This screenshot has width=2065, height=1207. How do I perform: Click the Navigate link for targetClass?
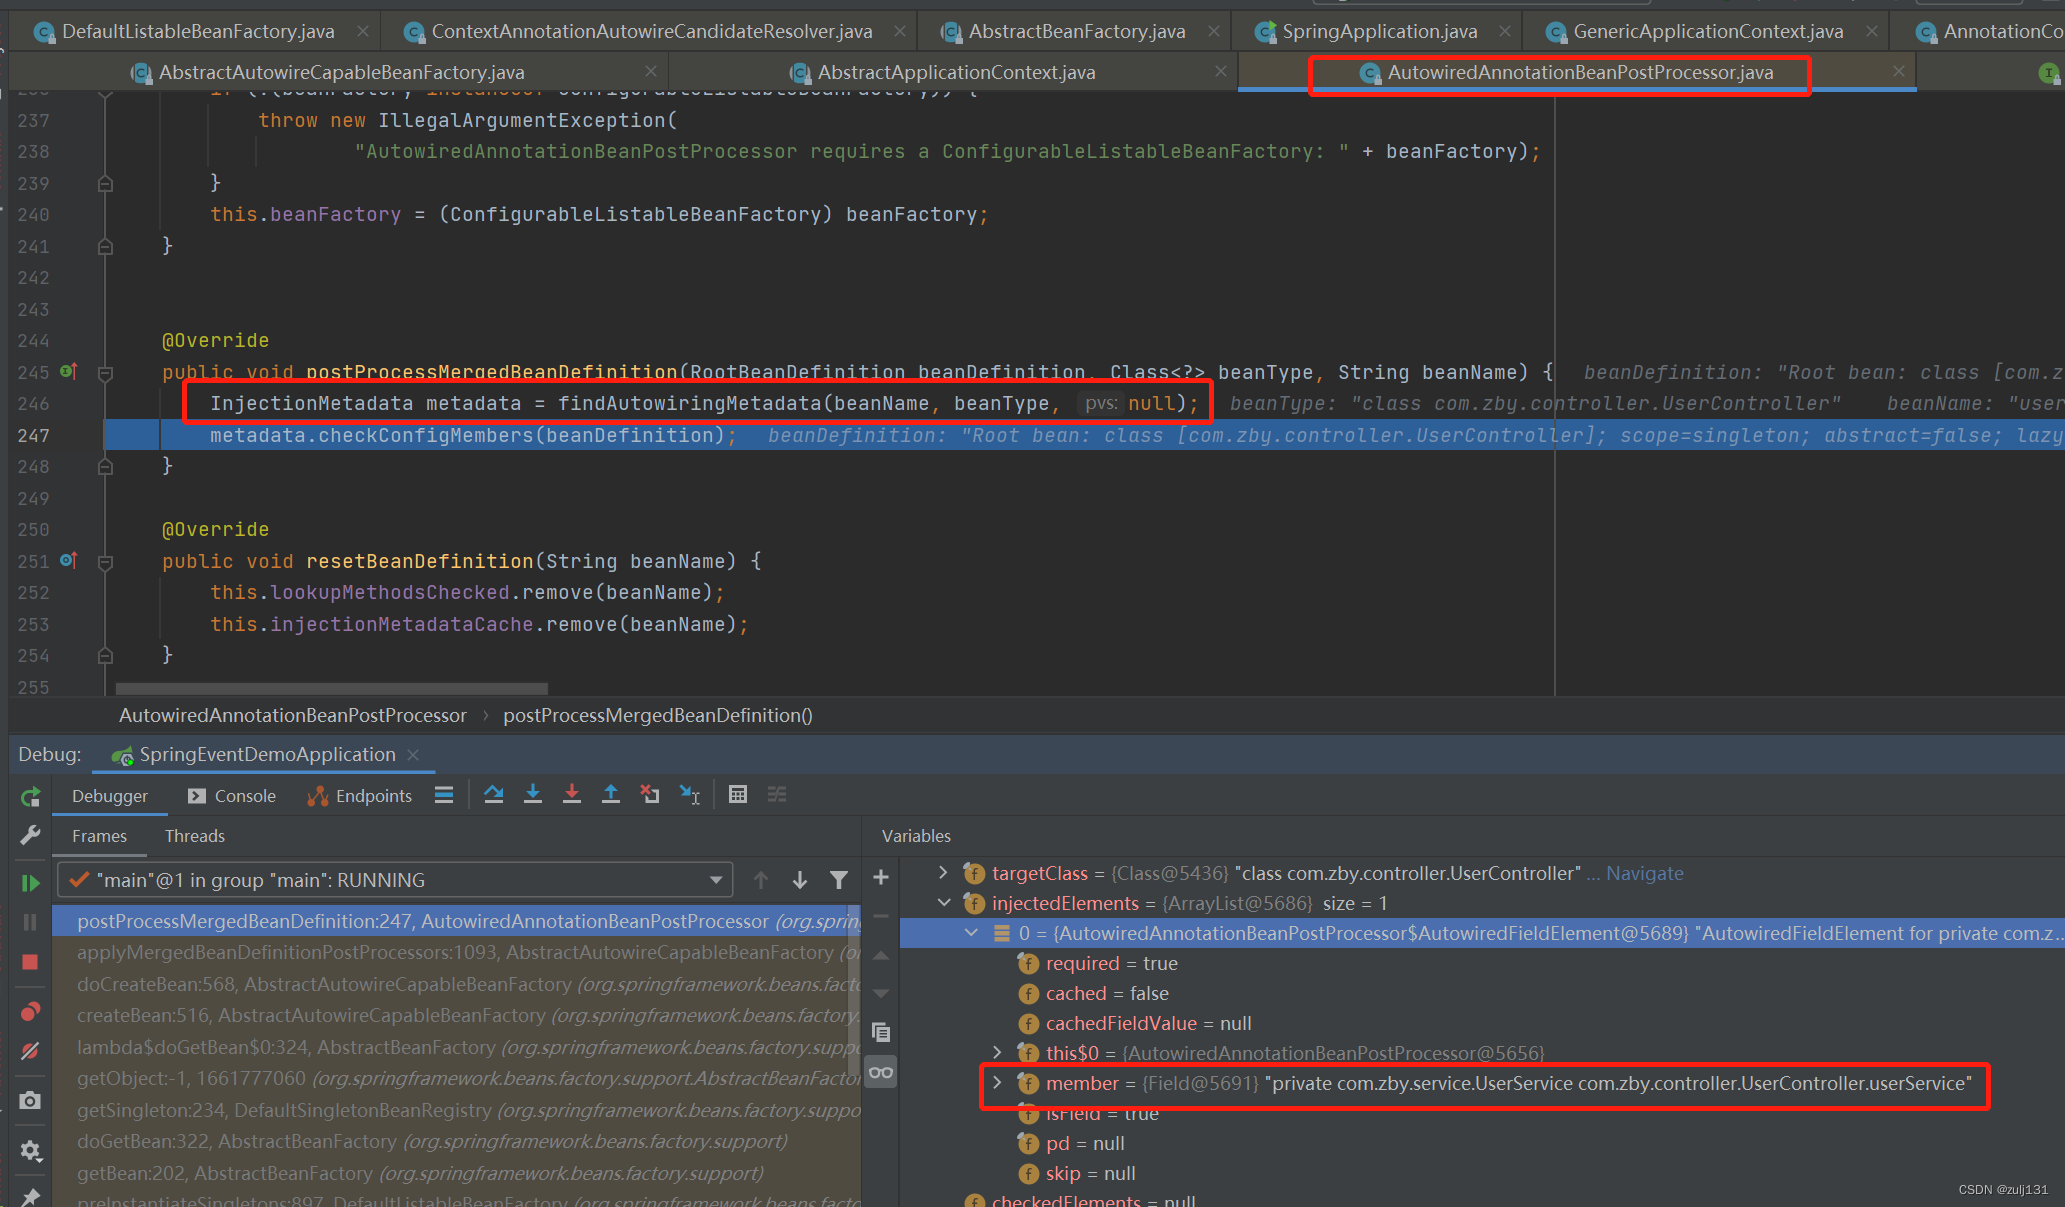tap(1644, 873)
